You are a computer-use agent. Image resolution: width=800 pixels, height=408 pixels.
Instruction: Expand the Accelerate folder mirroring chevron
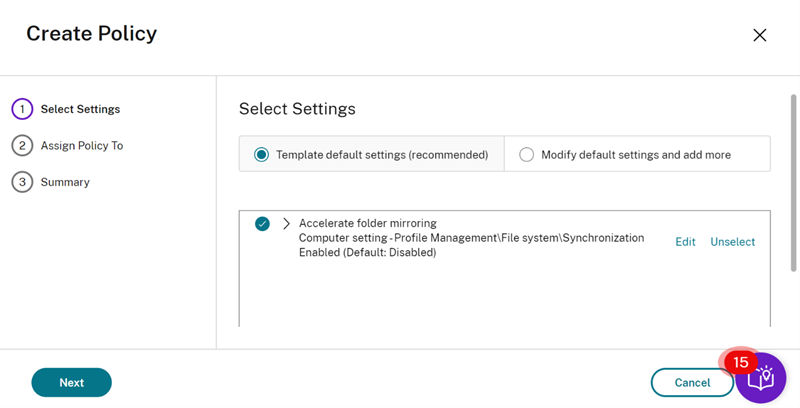click(286, 223)
